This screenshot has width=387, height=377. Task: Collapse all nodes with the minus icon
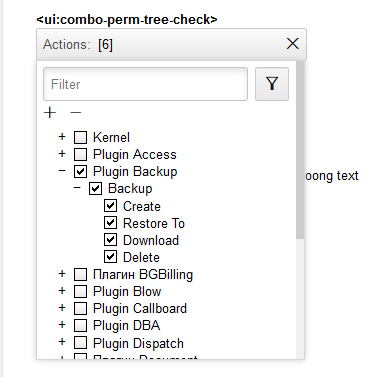76,113
